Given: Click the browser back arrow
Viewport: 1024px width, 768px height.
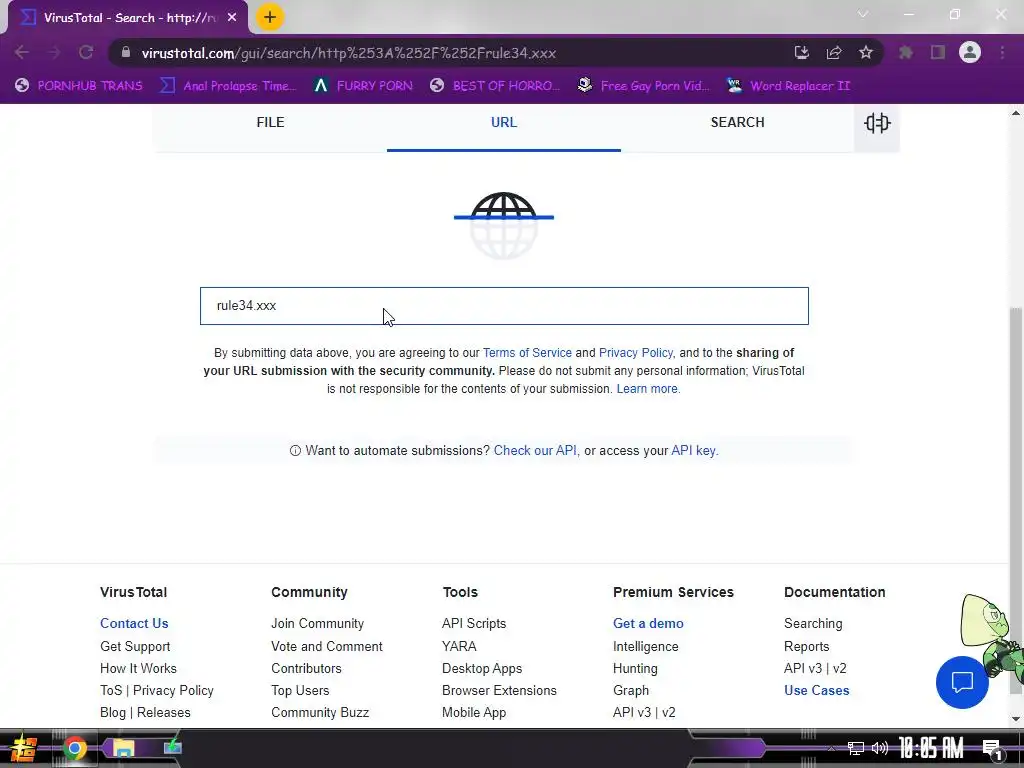Looking at the screenshot, I should (22, 52).
